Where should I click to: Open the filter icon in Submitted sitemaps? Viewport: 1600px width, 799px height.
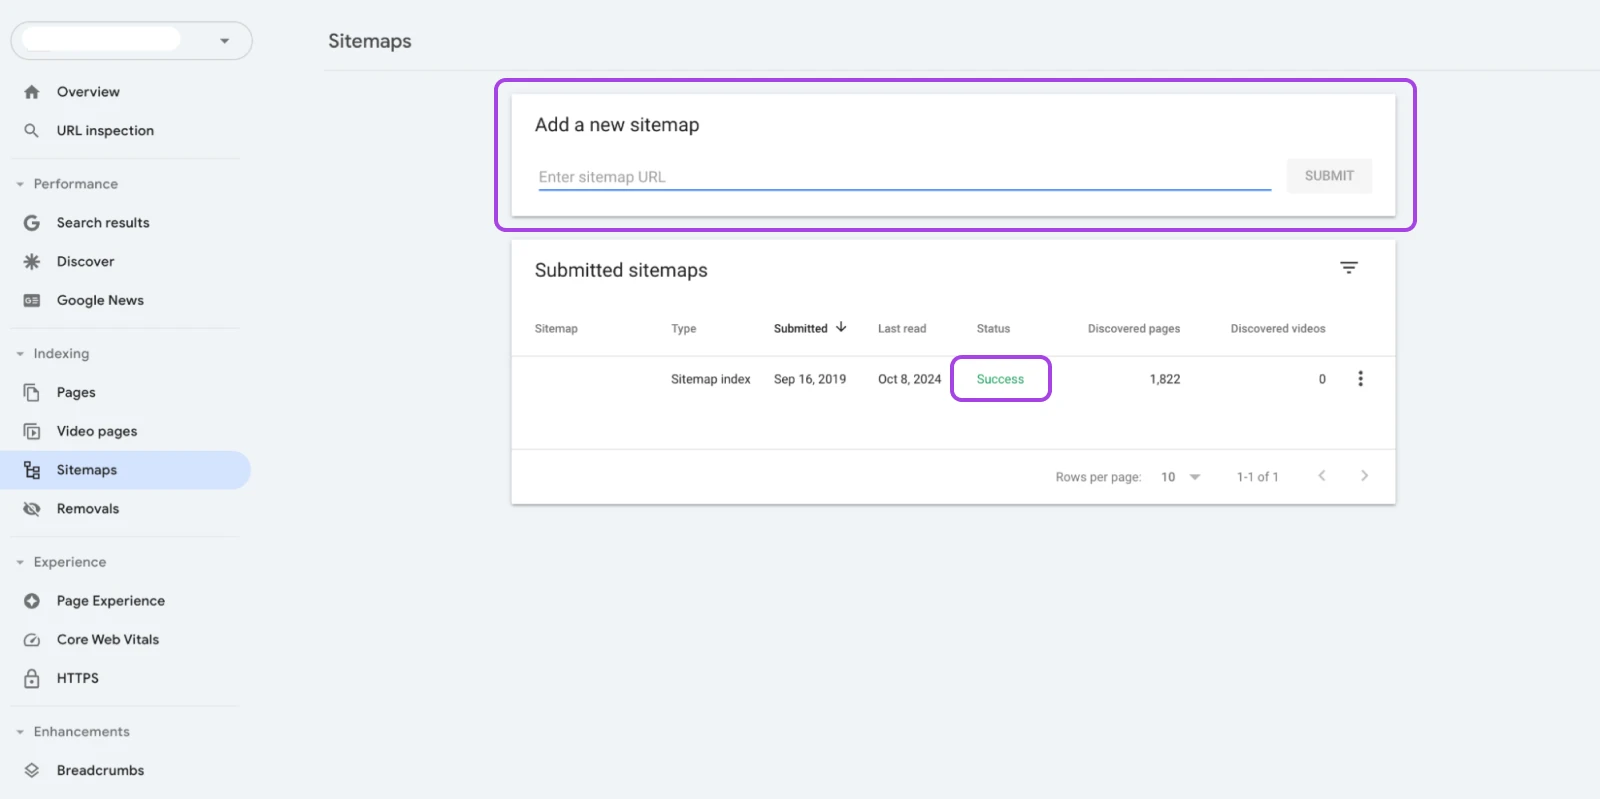1349,268
